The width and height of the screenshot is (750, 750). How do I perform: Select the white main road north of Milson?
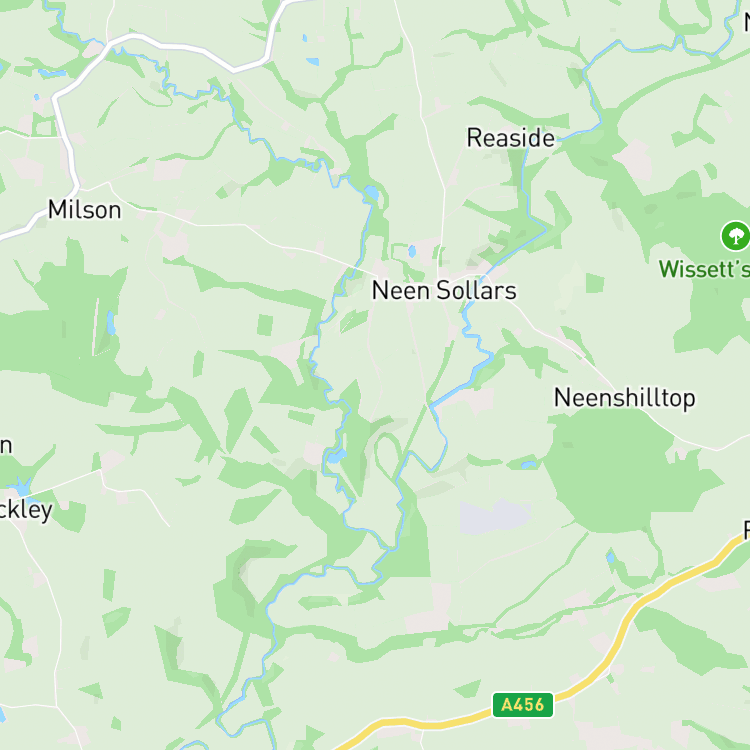(158, 45)
